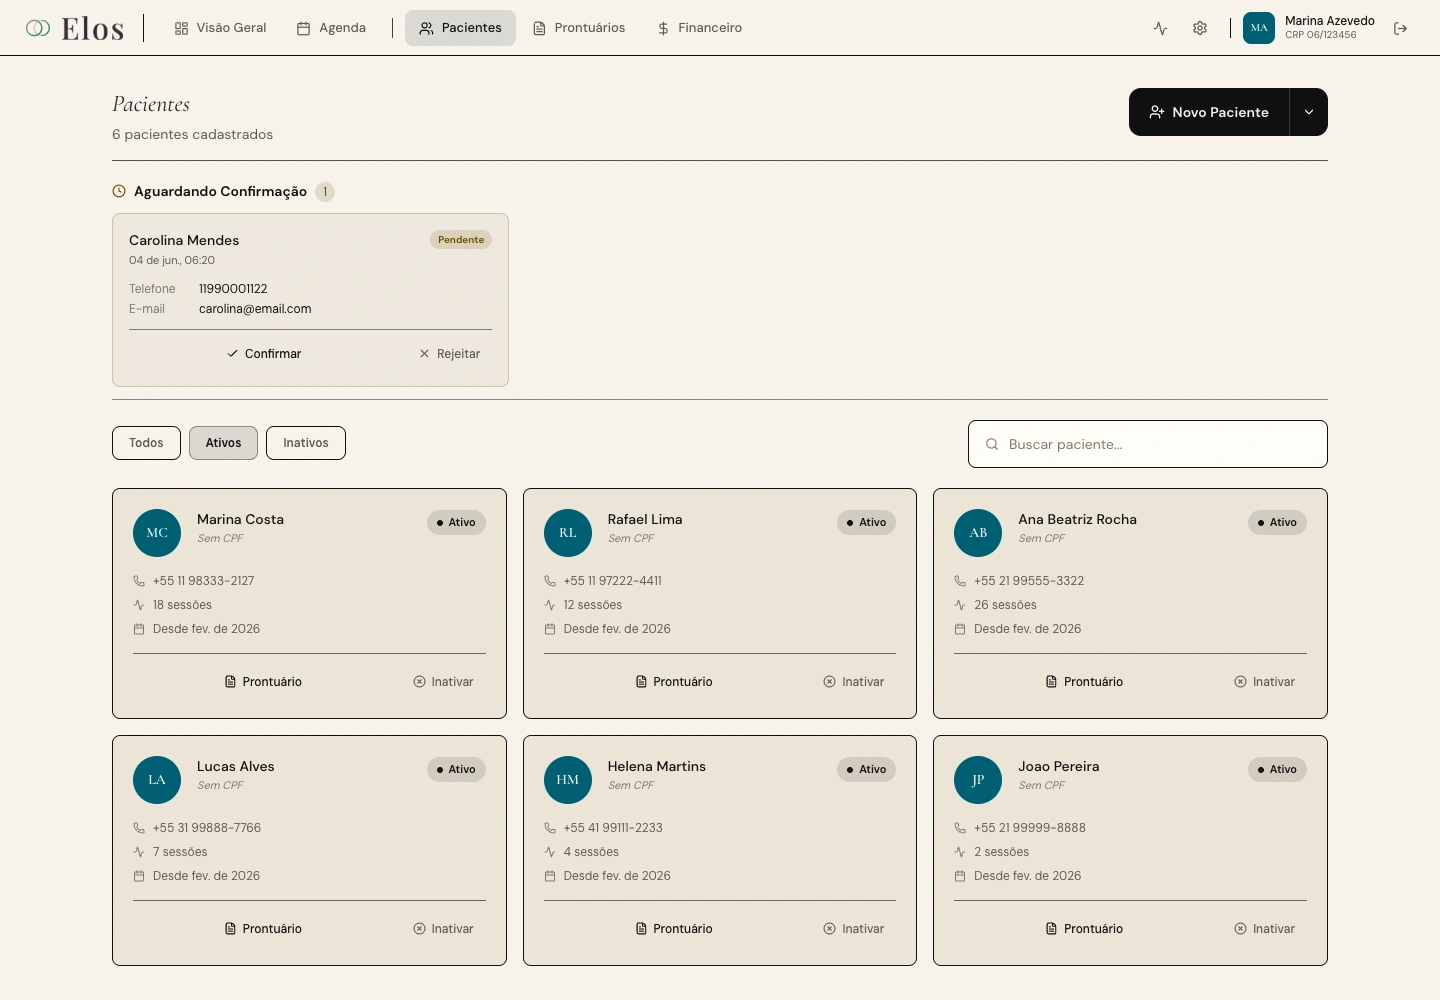The image size is (1440, 1000).
Task: Click the logout icon
Action: click(1400, 28)
